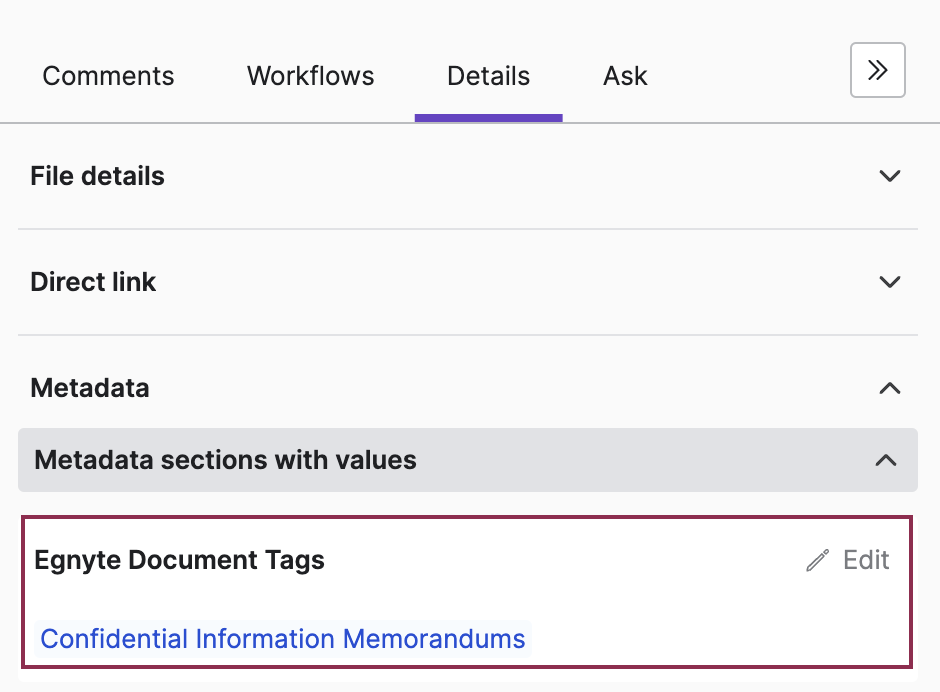Open the Workflows tab

point(311,76)
